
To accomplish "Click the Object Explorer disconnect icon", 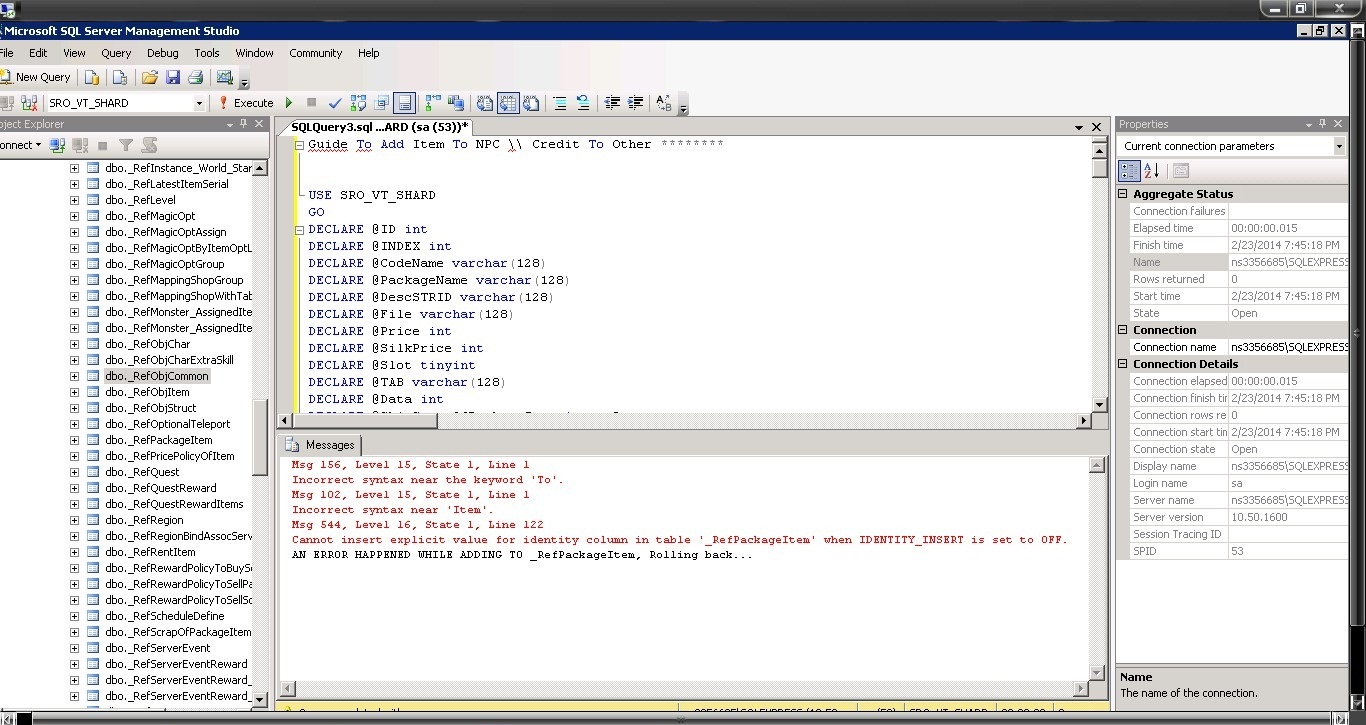I will [80, 145].
